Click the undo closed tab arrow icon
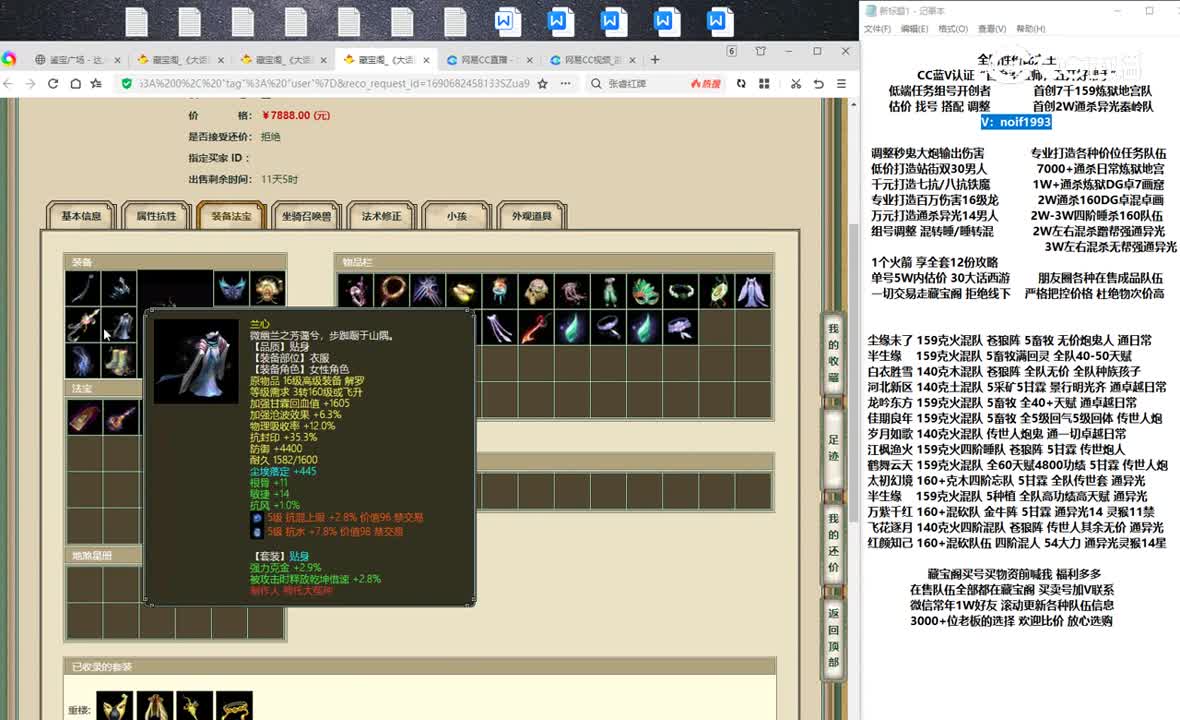 [819, 84]
